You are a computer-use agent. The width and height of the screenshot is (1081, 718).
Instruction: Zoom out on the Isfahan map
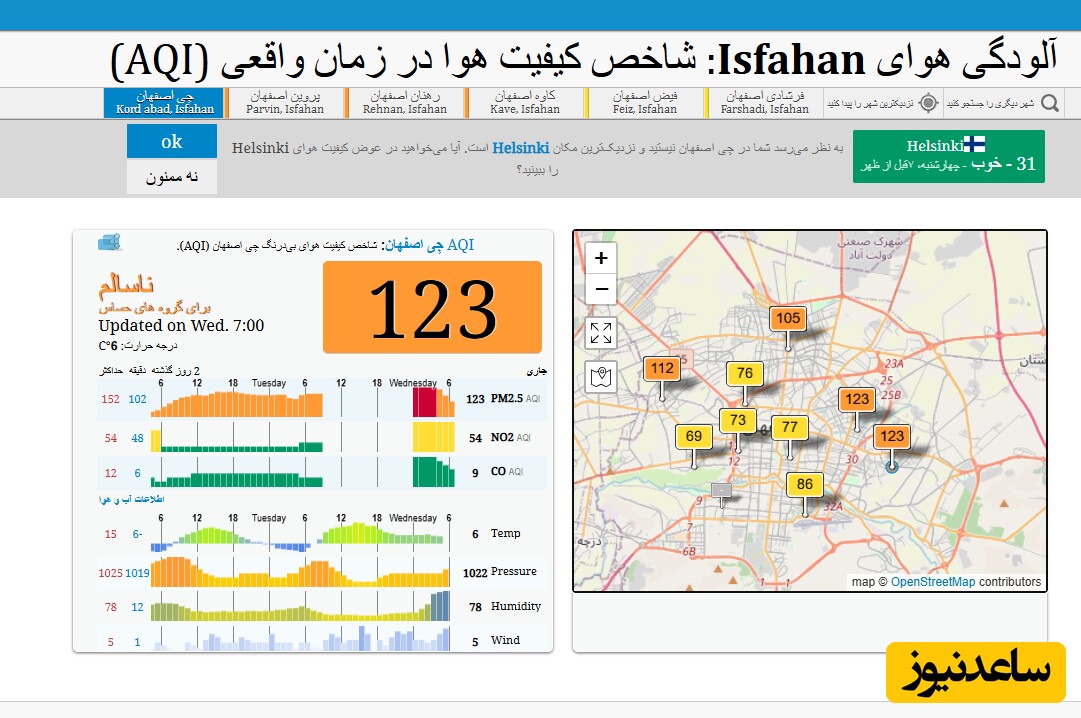coord(601,289)
